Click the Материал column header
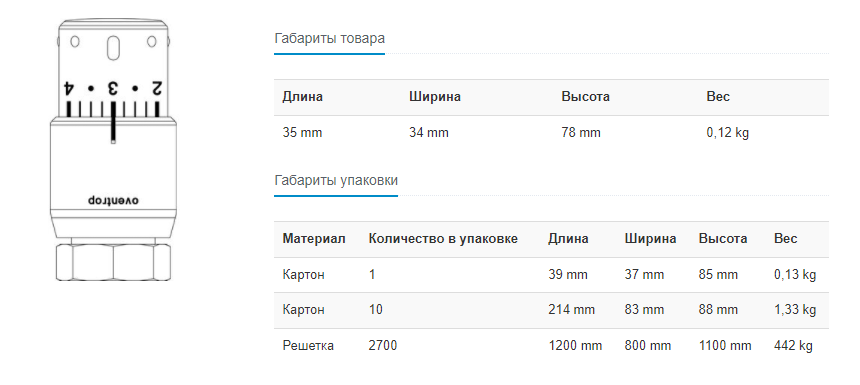860x385 pixels. 314,239
